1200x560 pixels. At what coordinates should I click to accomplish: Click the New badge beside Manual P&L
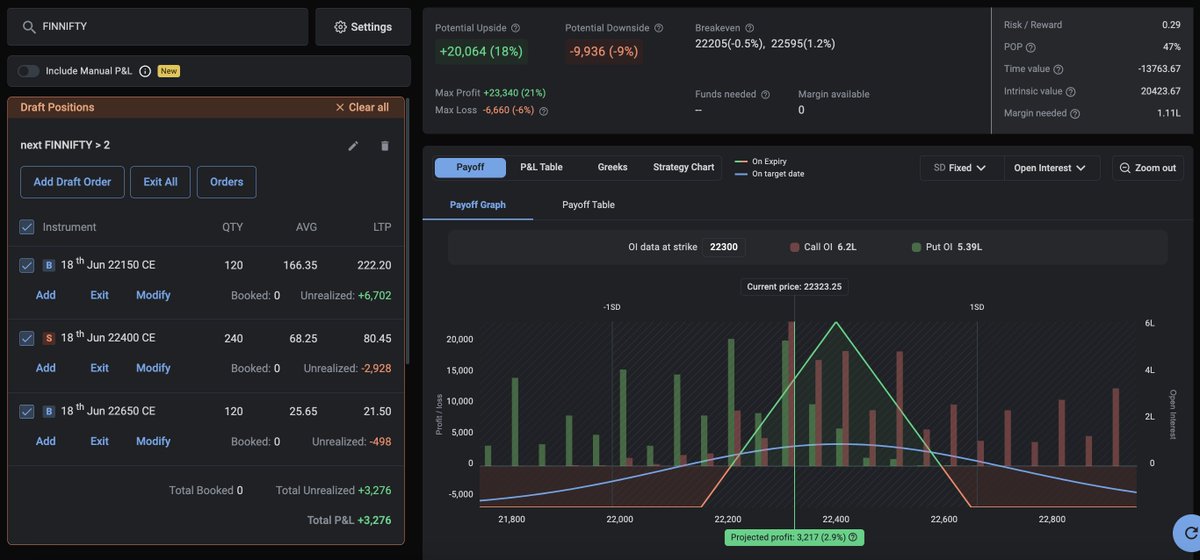(x=168, y=71)
